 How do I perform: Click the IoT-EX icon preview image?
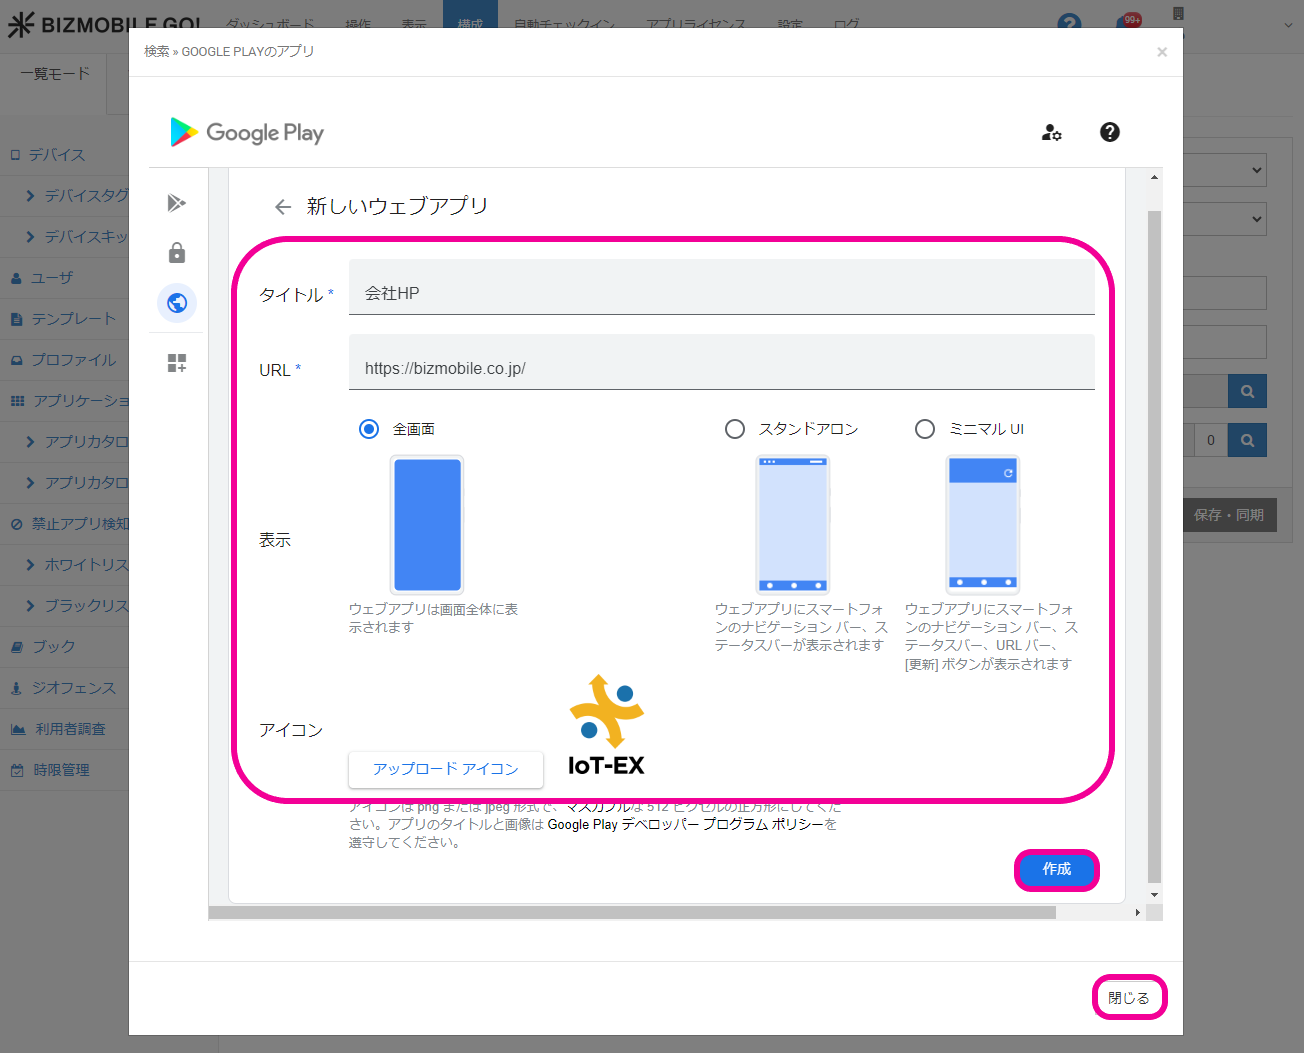[606, 726]
